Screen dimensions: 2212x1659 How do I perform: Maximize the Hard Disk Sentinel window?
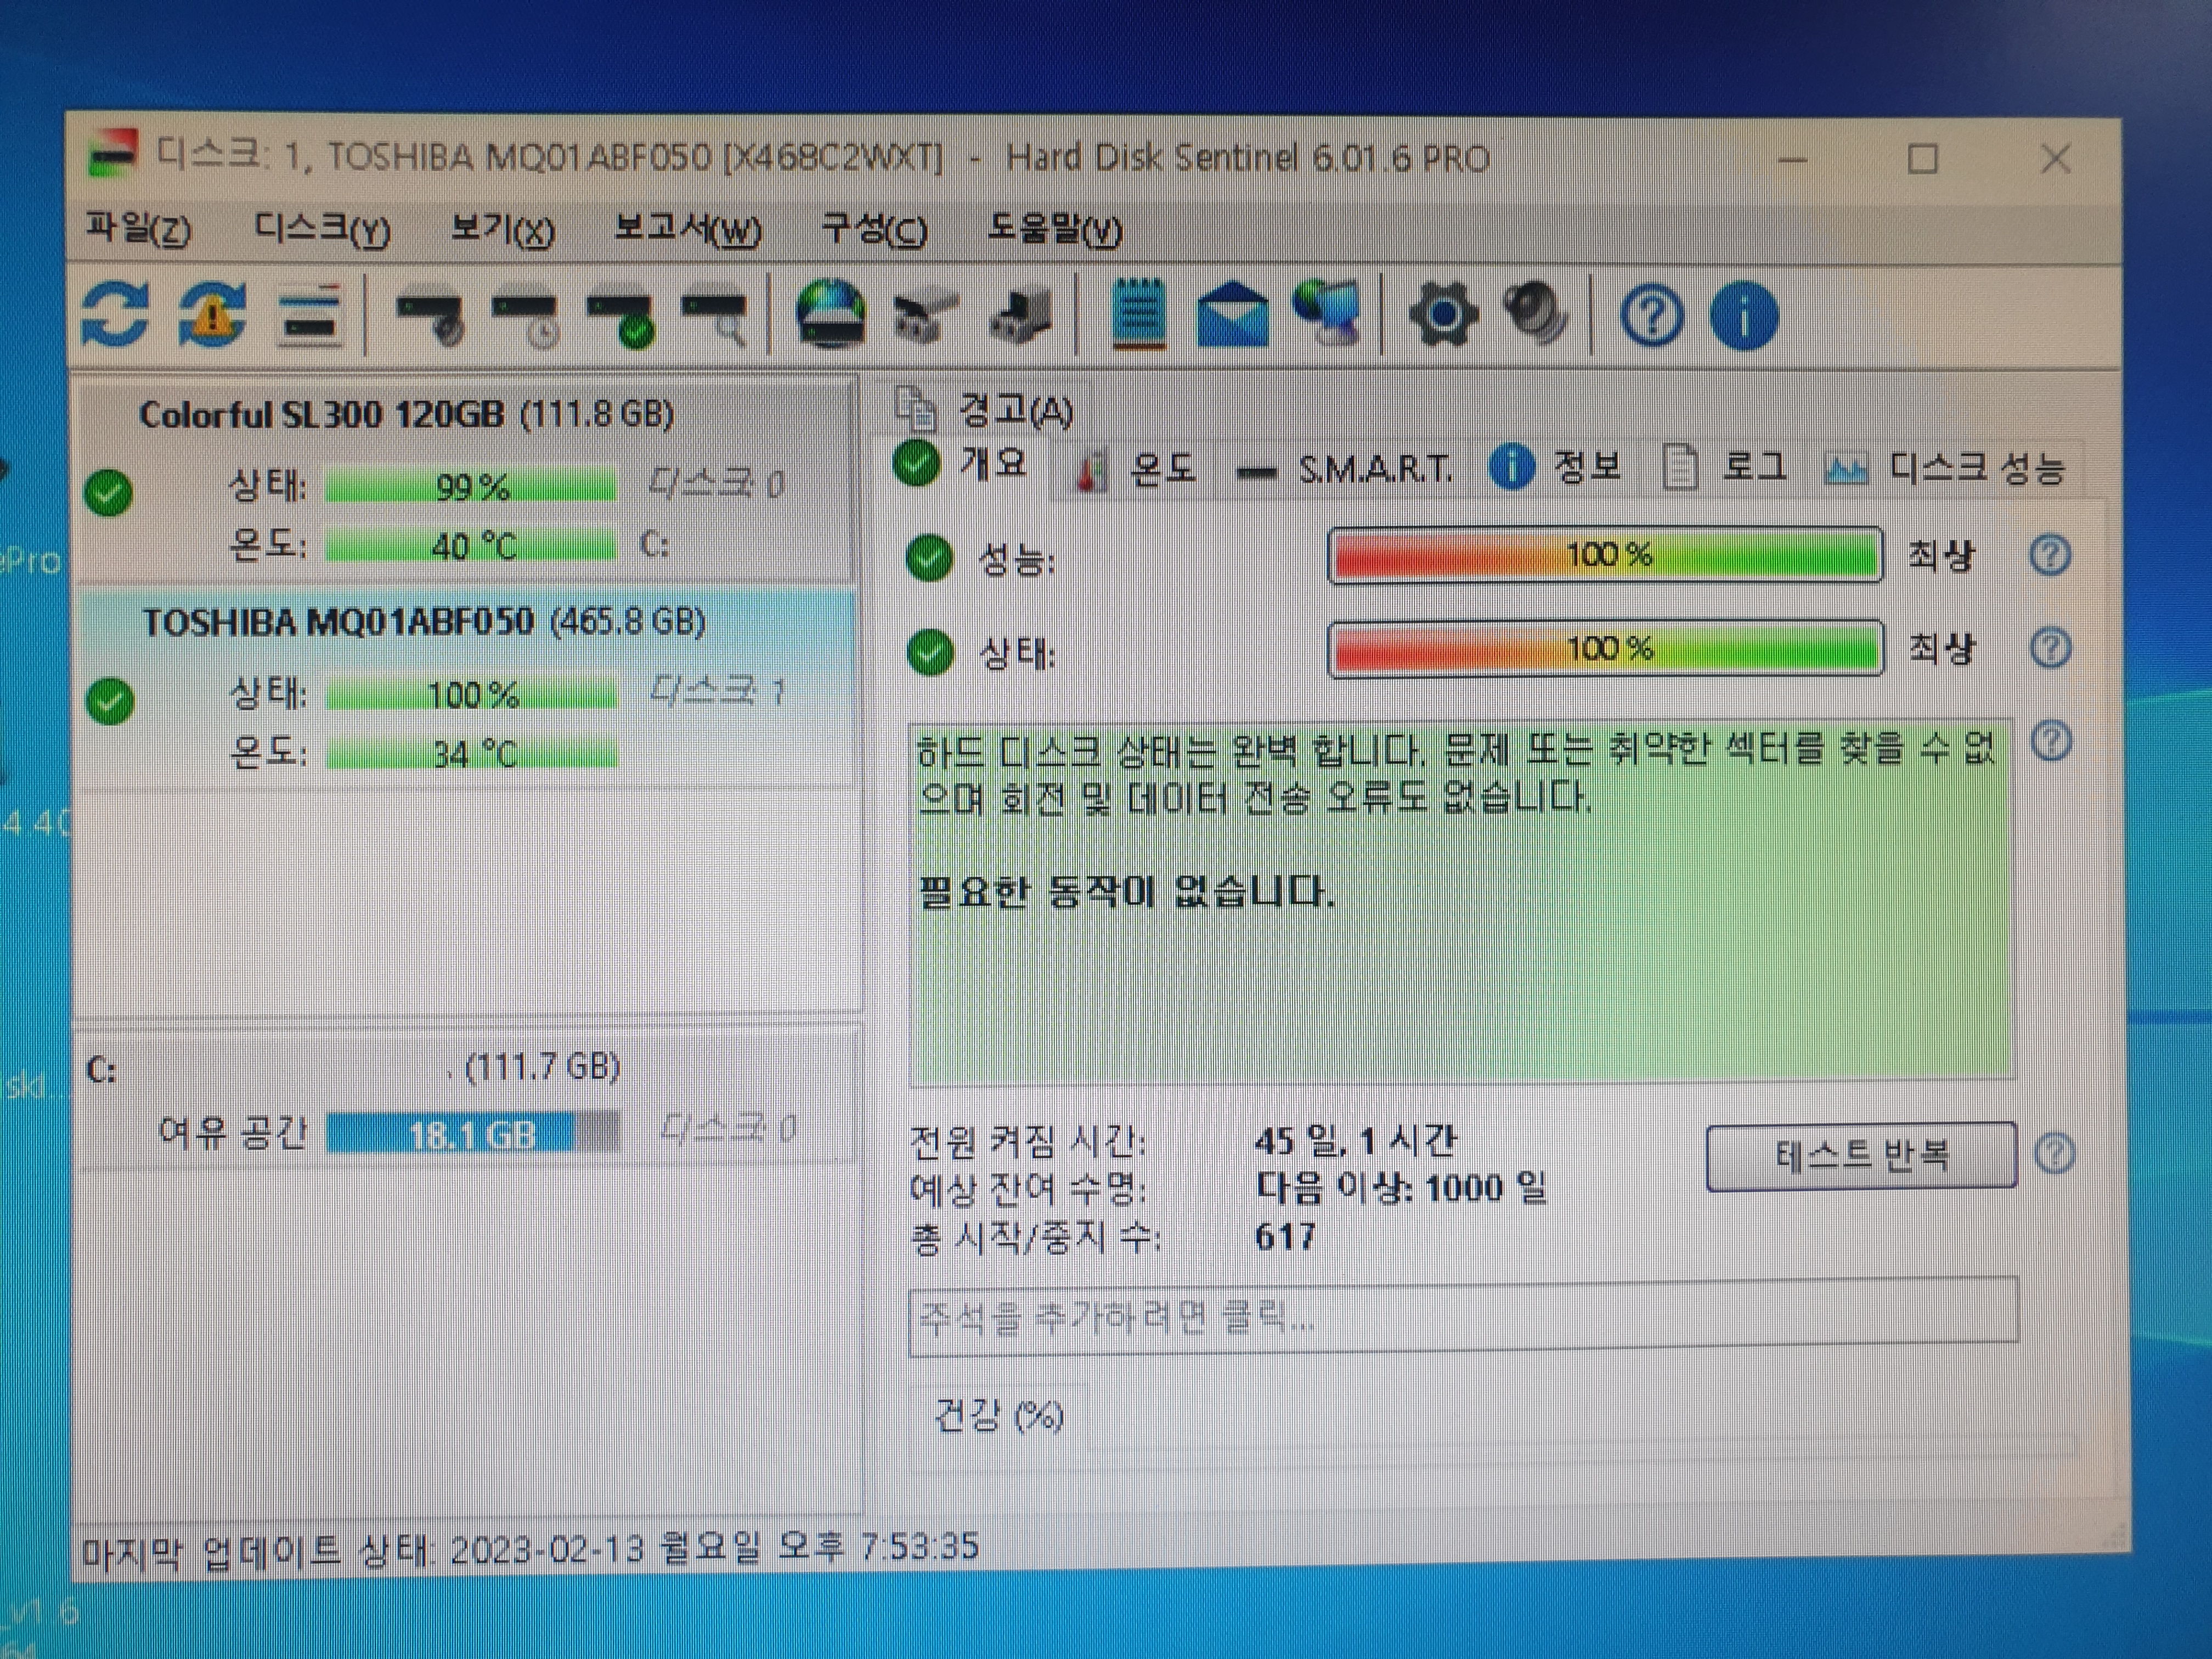point(1922,159)
